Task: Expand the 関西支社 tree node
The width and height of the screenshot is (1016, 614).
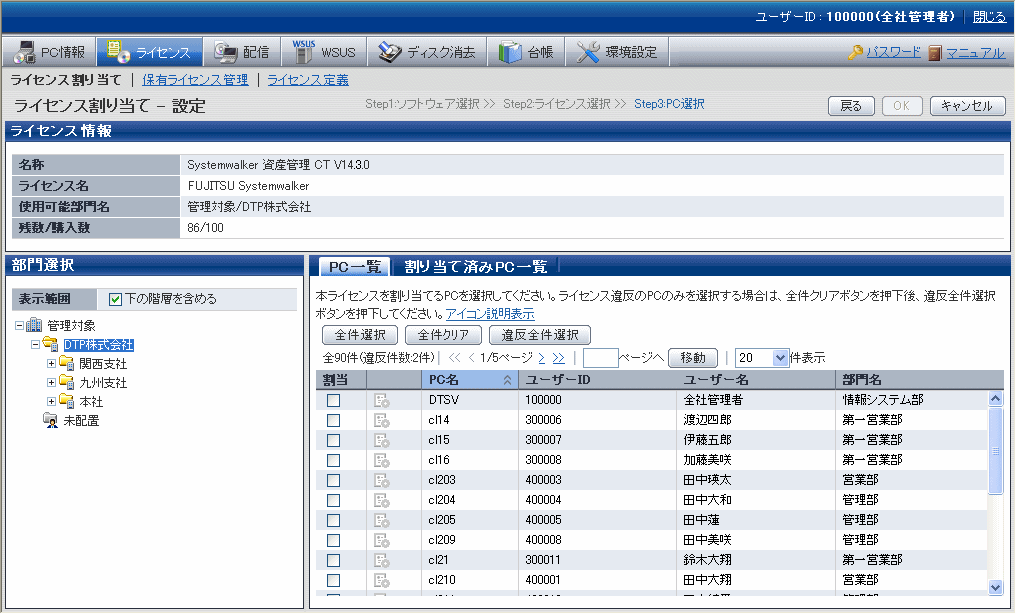Action: [x=51, y=363]
